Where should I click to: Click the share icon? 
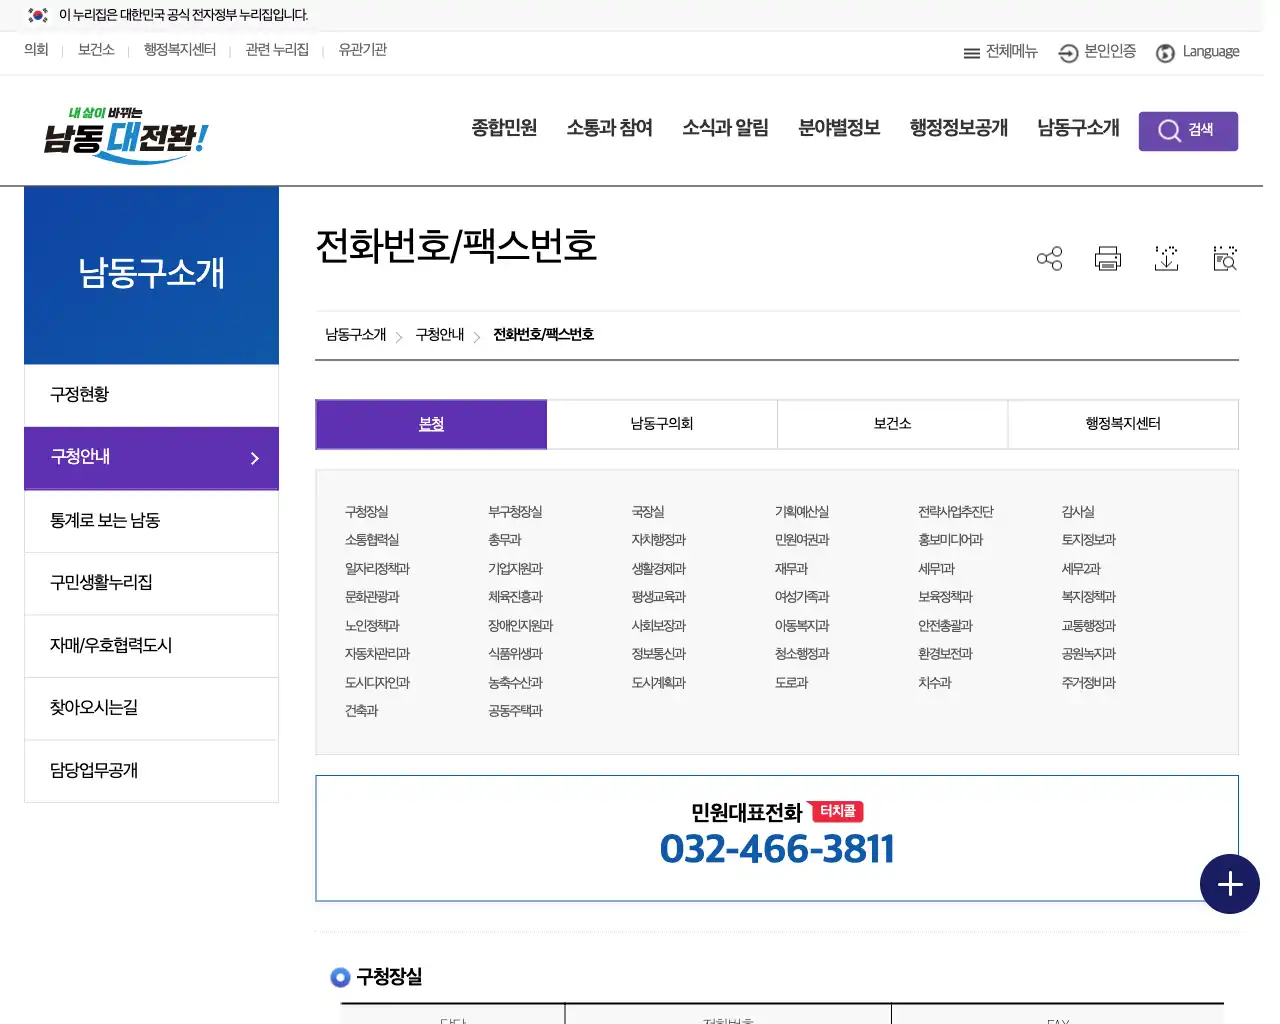pos(1049,259)
